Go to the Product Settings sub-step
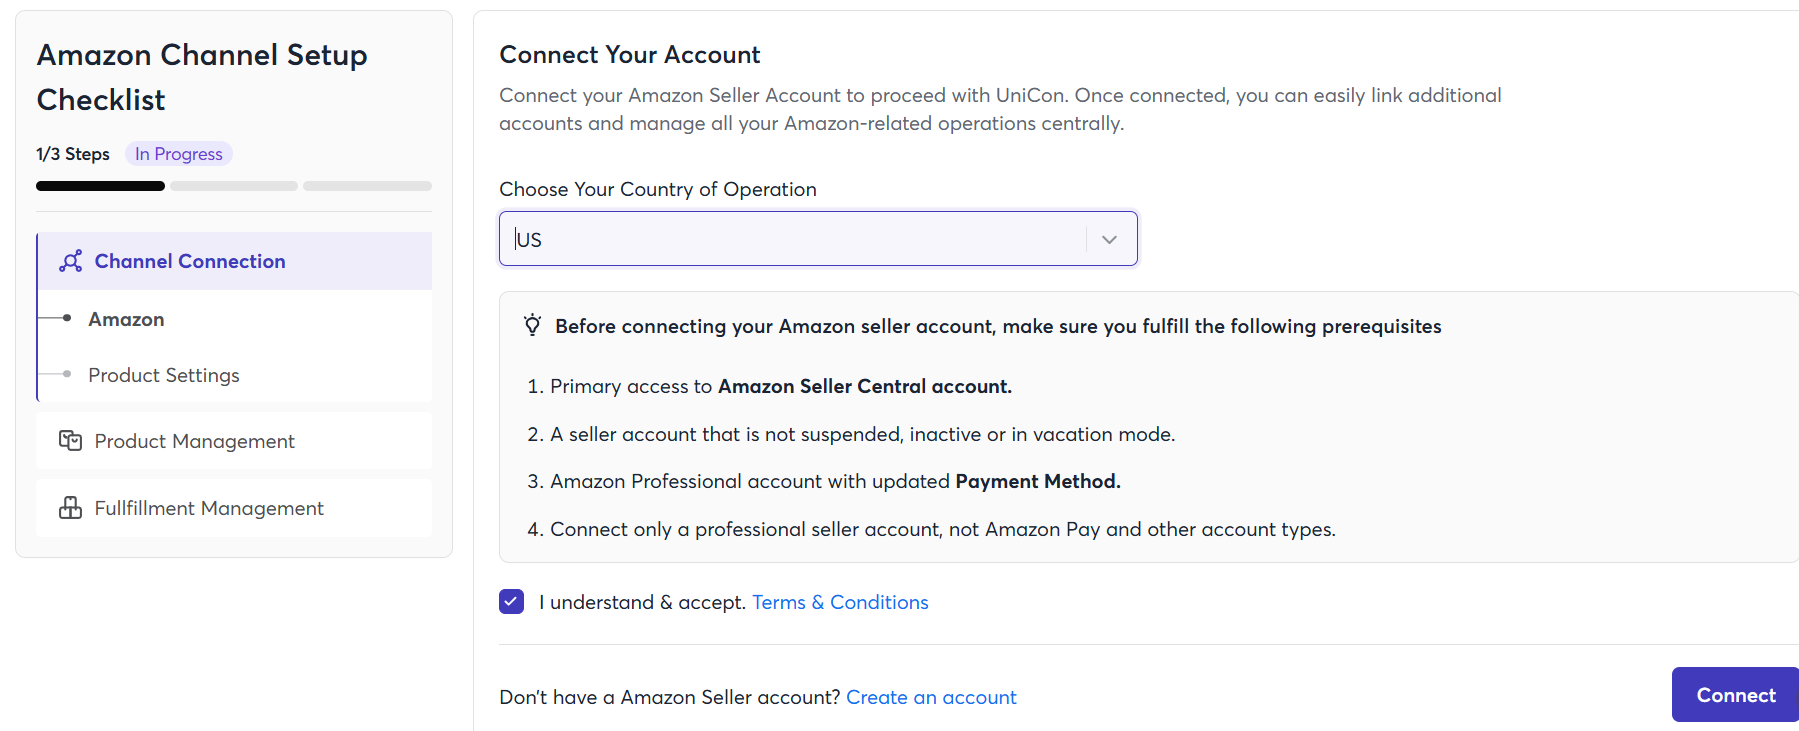 164,375
